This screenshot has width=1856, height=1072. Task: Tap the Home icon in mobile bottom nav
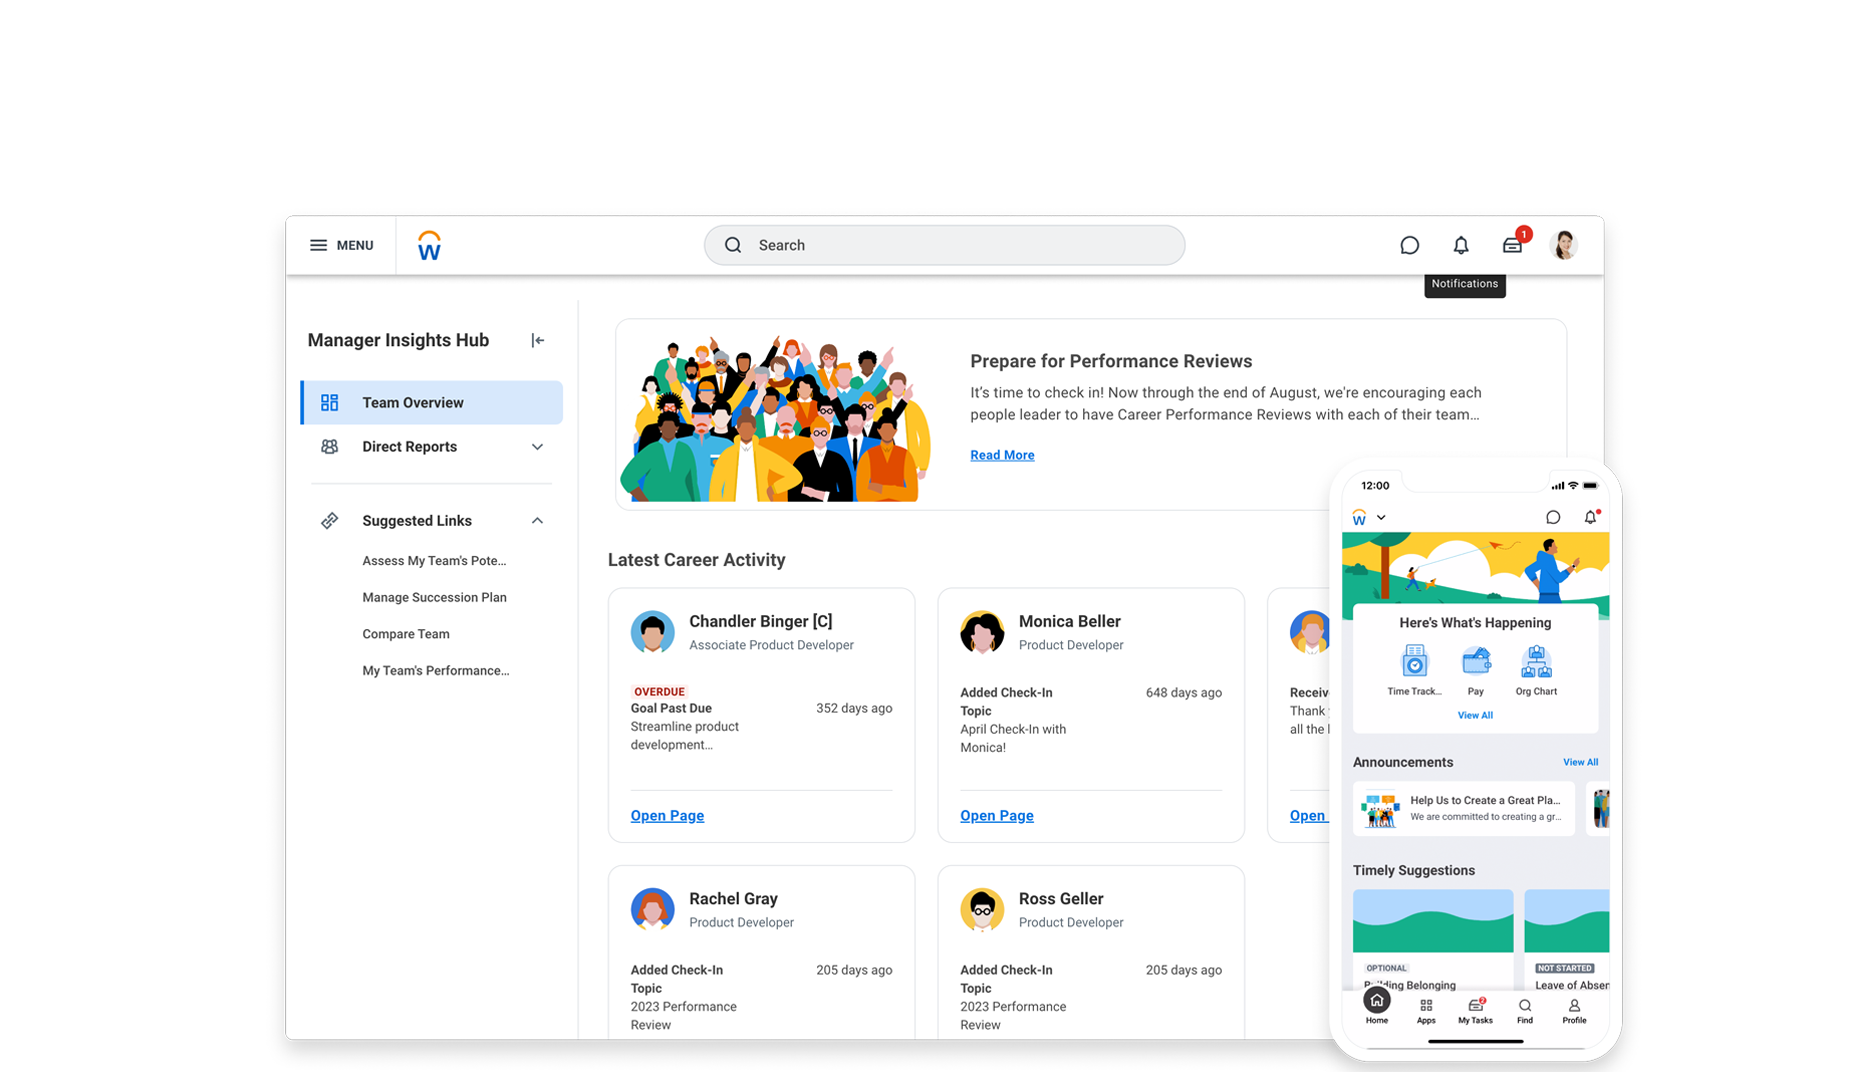[x=1377, y=1005]
